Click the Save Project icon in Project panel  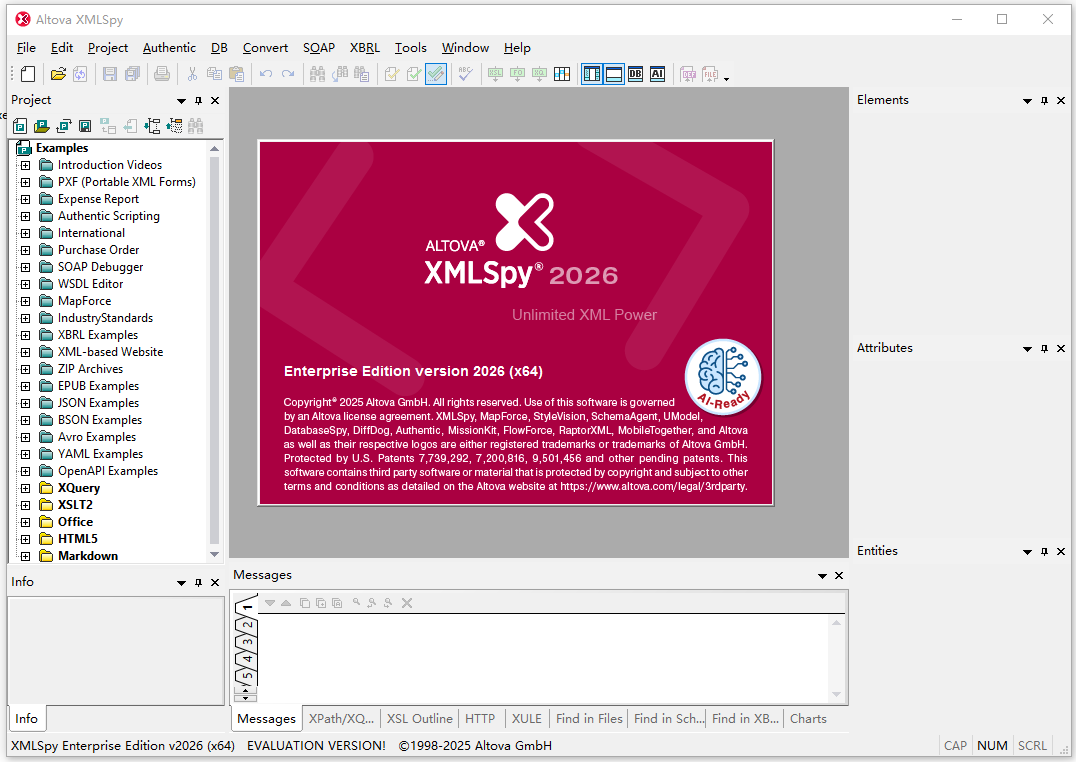point(85,126)
